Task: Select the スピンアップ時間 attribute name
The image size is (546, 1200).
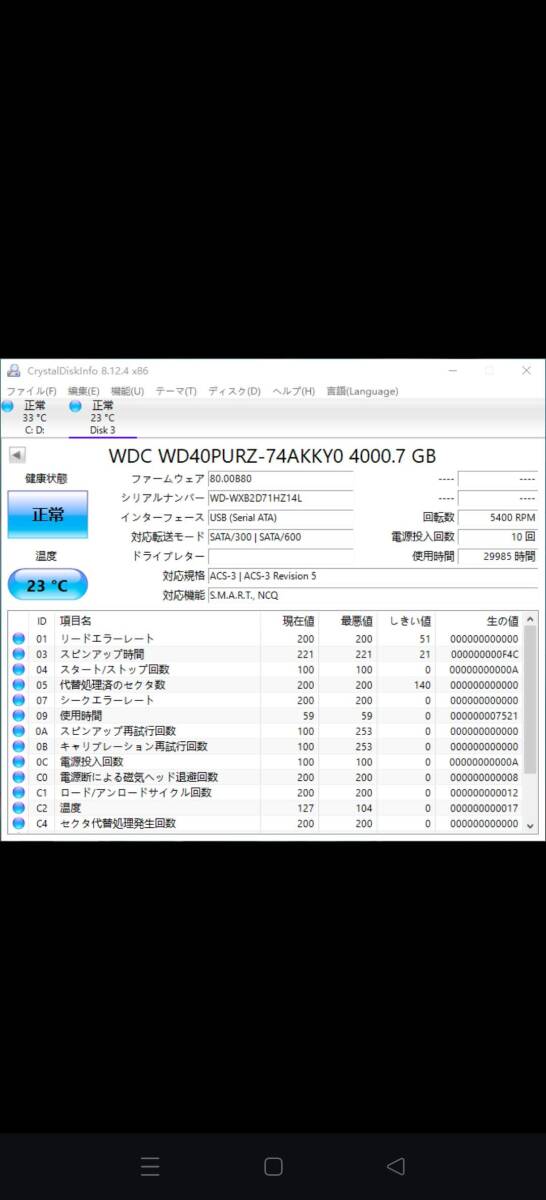Action: click(101, 654)
